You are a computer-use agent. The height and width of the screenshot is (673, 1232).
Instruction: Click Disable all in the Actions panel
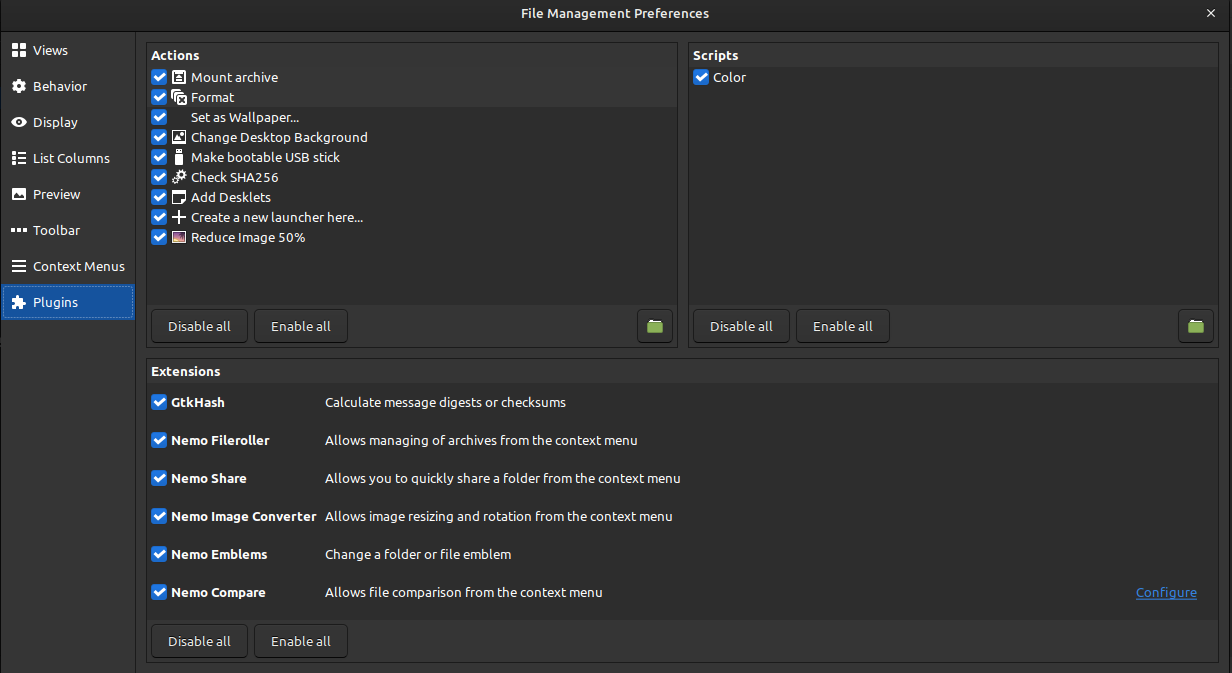pos(199,326)
